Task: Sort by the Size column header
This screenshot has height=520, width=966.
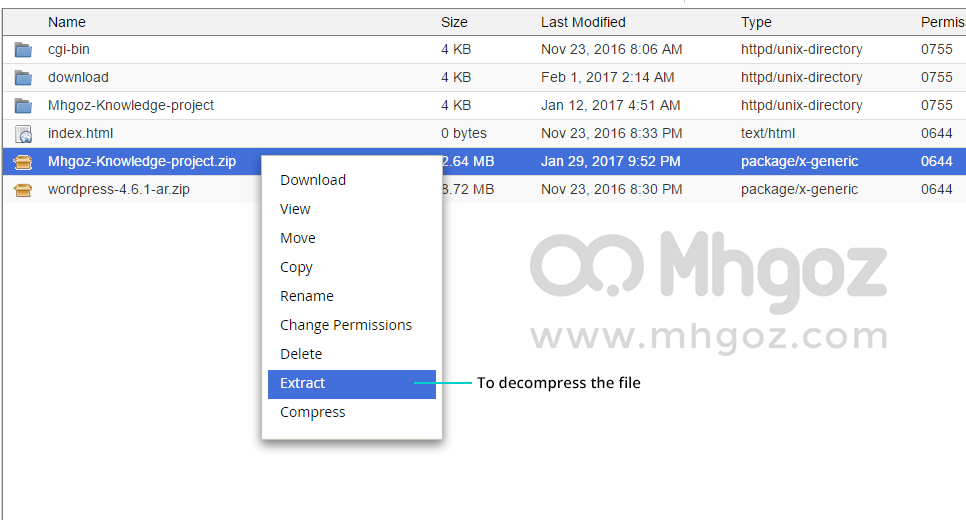Action: (454, 22)
